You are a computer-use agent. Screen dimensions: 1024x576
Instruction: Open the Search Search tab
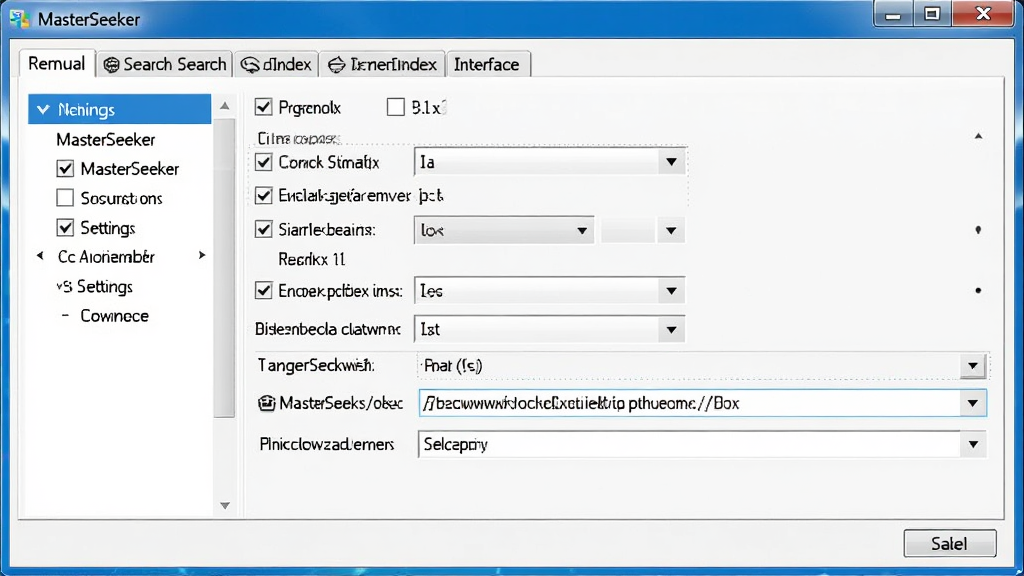click(x=165, y=64)
